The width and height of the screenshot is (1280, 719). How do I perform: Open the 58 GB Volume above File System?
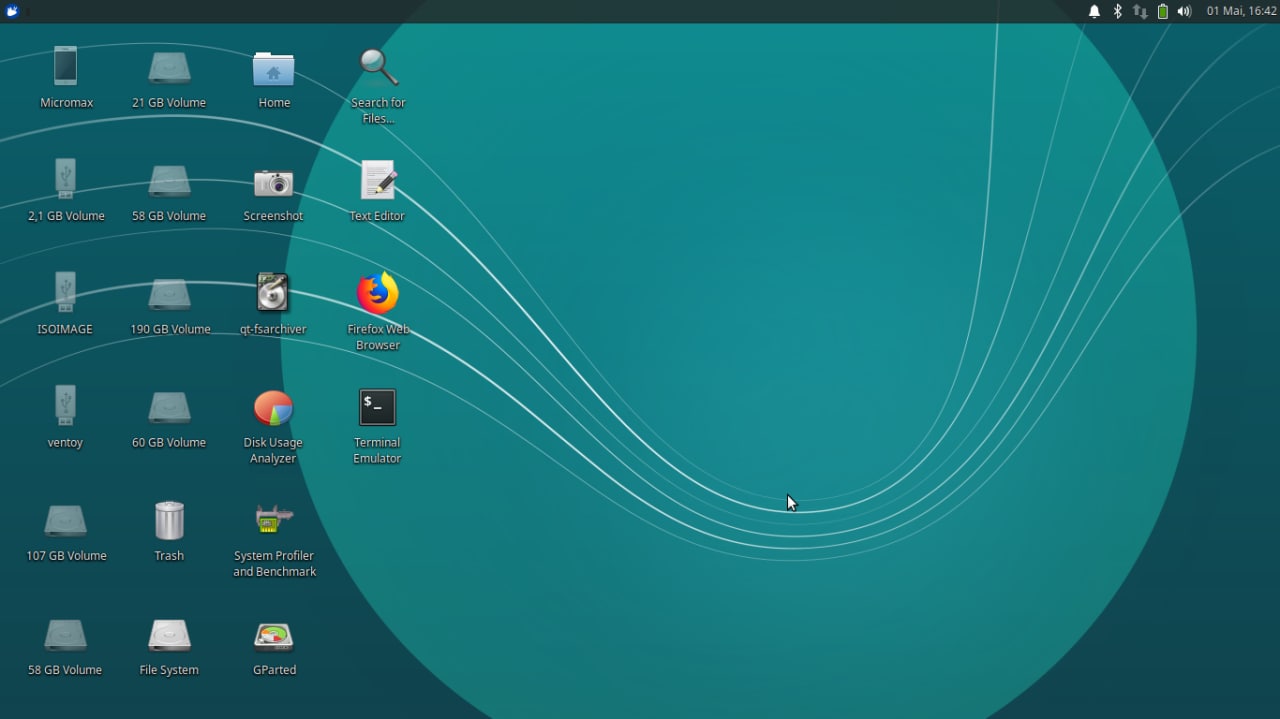pos(65,634)
